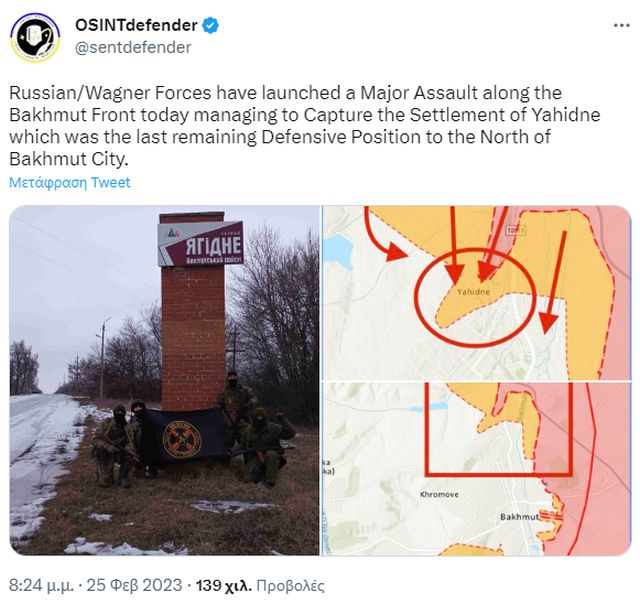Open the bottom Bakhmut map image
Image resolution: width=640 pixels, height=604 pixels.
[x=477, y=469]
